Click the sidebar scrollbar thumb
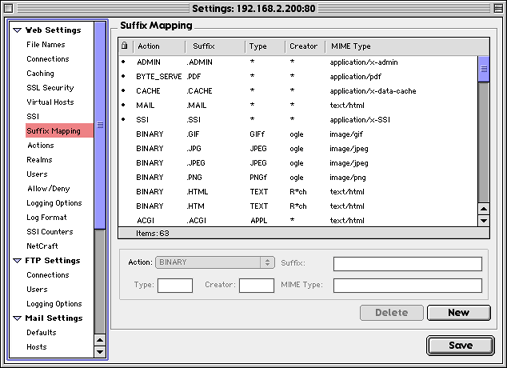507x368 pixels. coord(100,125)
